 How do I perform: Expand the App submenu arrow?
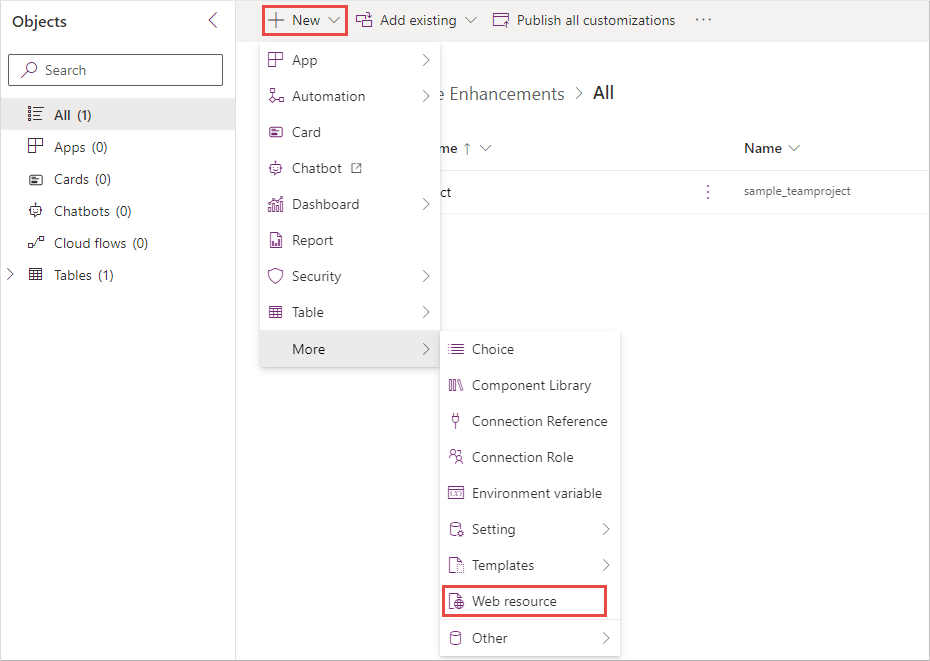[x=426, y=60]
